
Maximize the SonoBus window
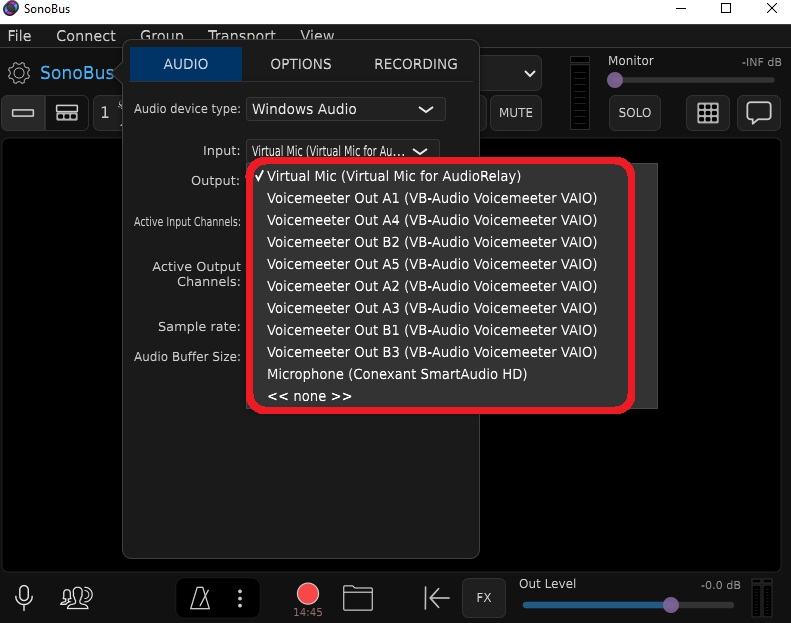coord(726,9)
